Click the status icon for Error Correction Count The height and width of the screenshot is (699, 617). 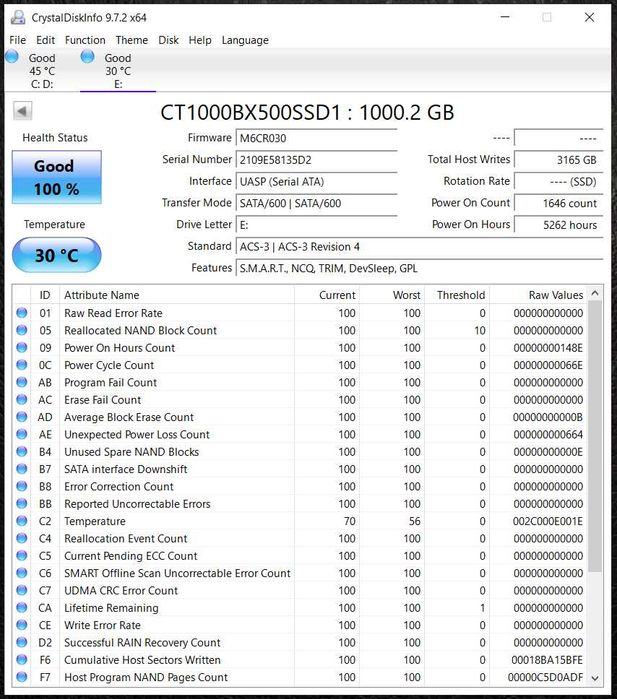point(21,486)
